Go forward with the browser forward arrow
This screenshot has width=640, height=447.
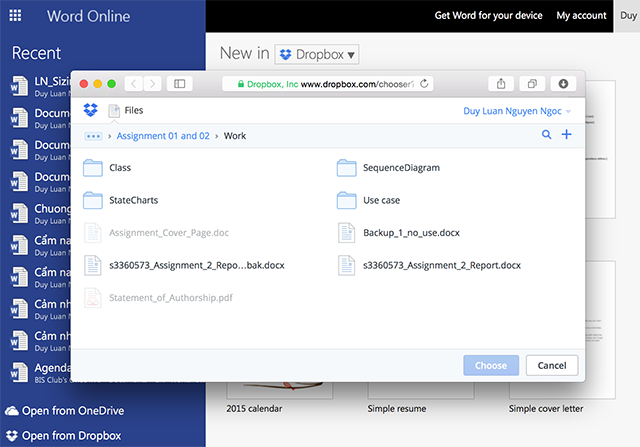(x=152, y=84)
